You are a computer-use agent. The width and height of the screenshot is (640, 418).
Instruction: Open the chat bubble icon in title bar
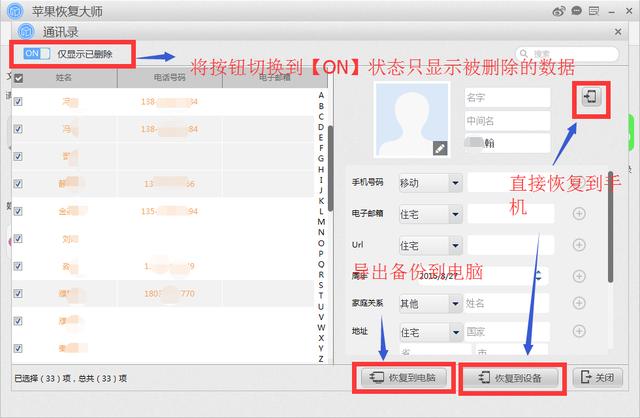click(x=576, y=11)
